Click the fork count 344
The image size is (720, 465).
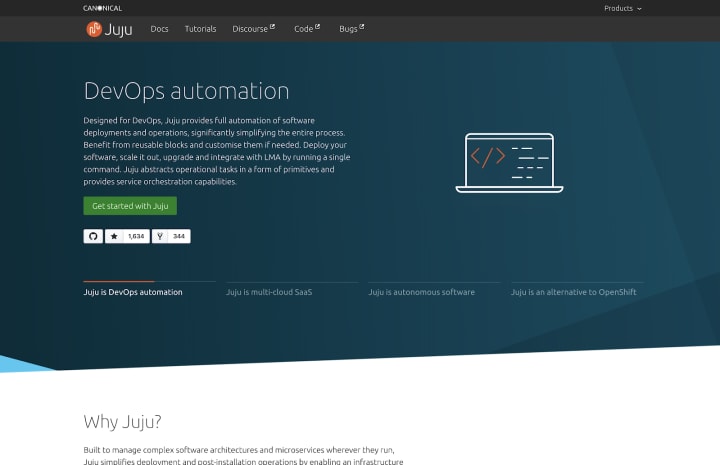[179, 236]
